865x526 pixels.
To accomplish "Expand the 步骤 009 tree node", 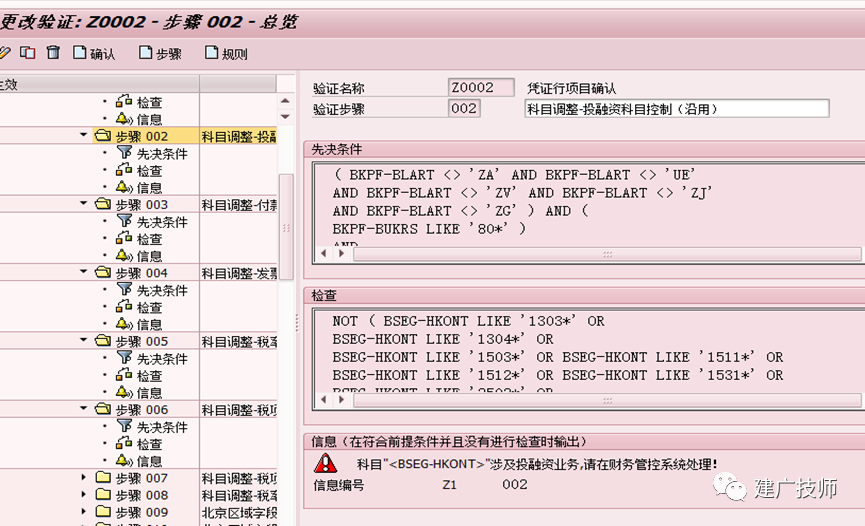I will (x=83, y=512).
